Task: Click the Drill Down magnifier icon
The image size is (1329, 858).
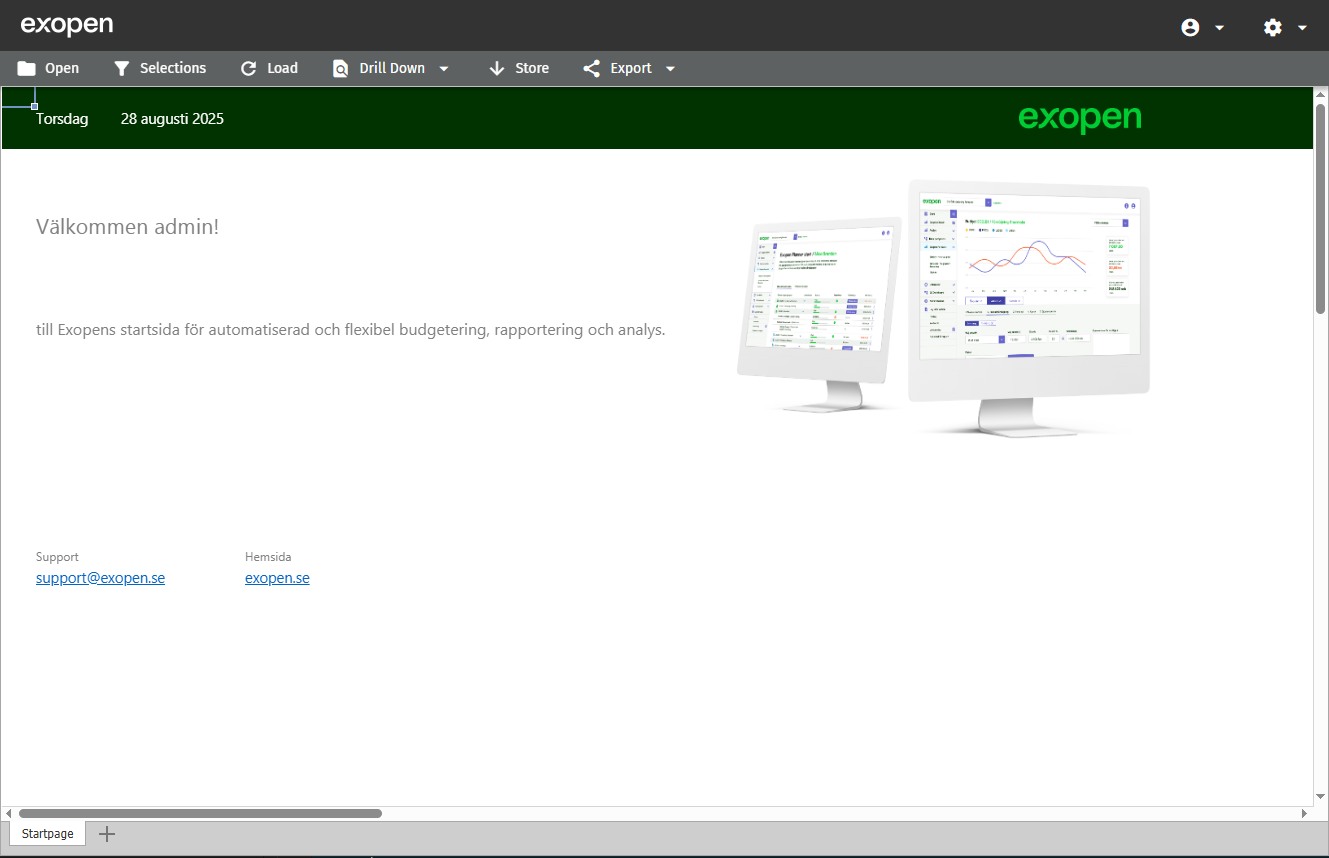Action: [x=341, y=68]
